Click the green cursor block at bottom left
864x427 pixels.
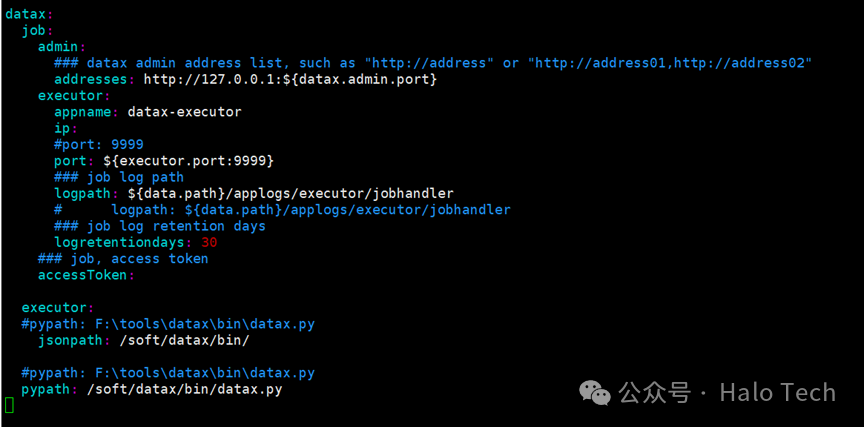(9, 404)
